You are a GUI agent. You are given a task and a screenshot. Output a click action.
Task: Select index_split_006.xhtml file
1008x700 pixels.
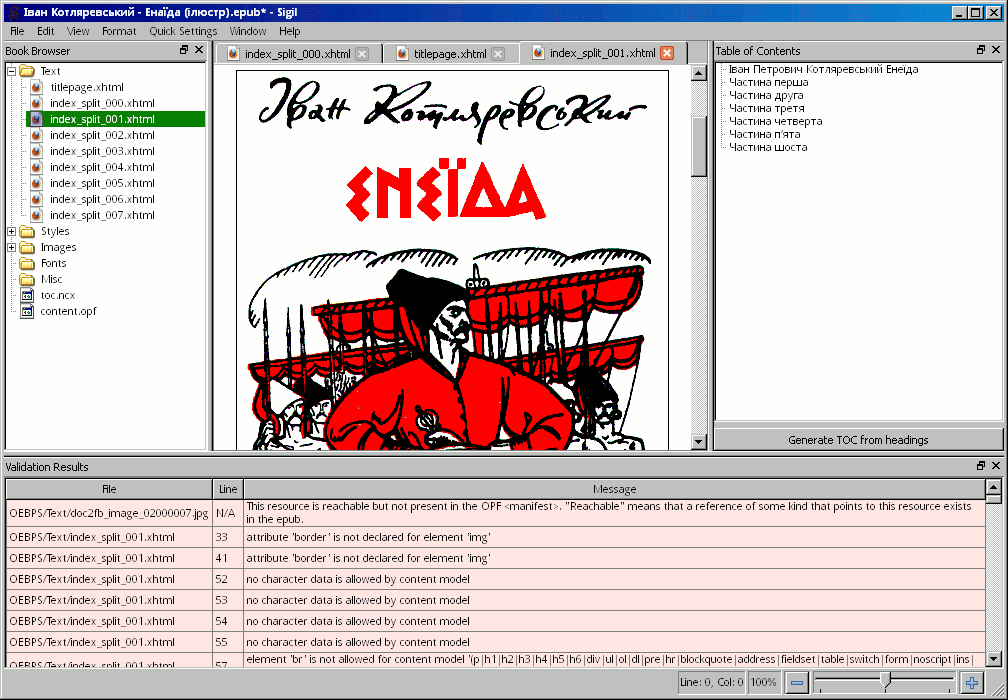tap(102, 199)
